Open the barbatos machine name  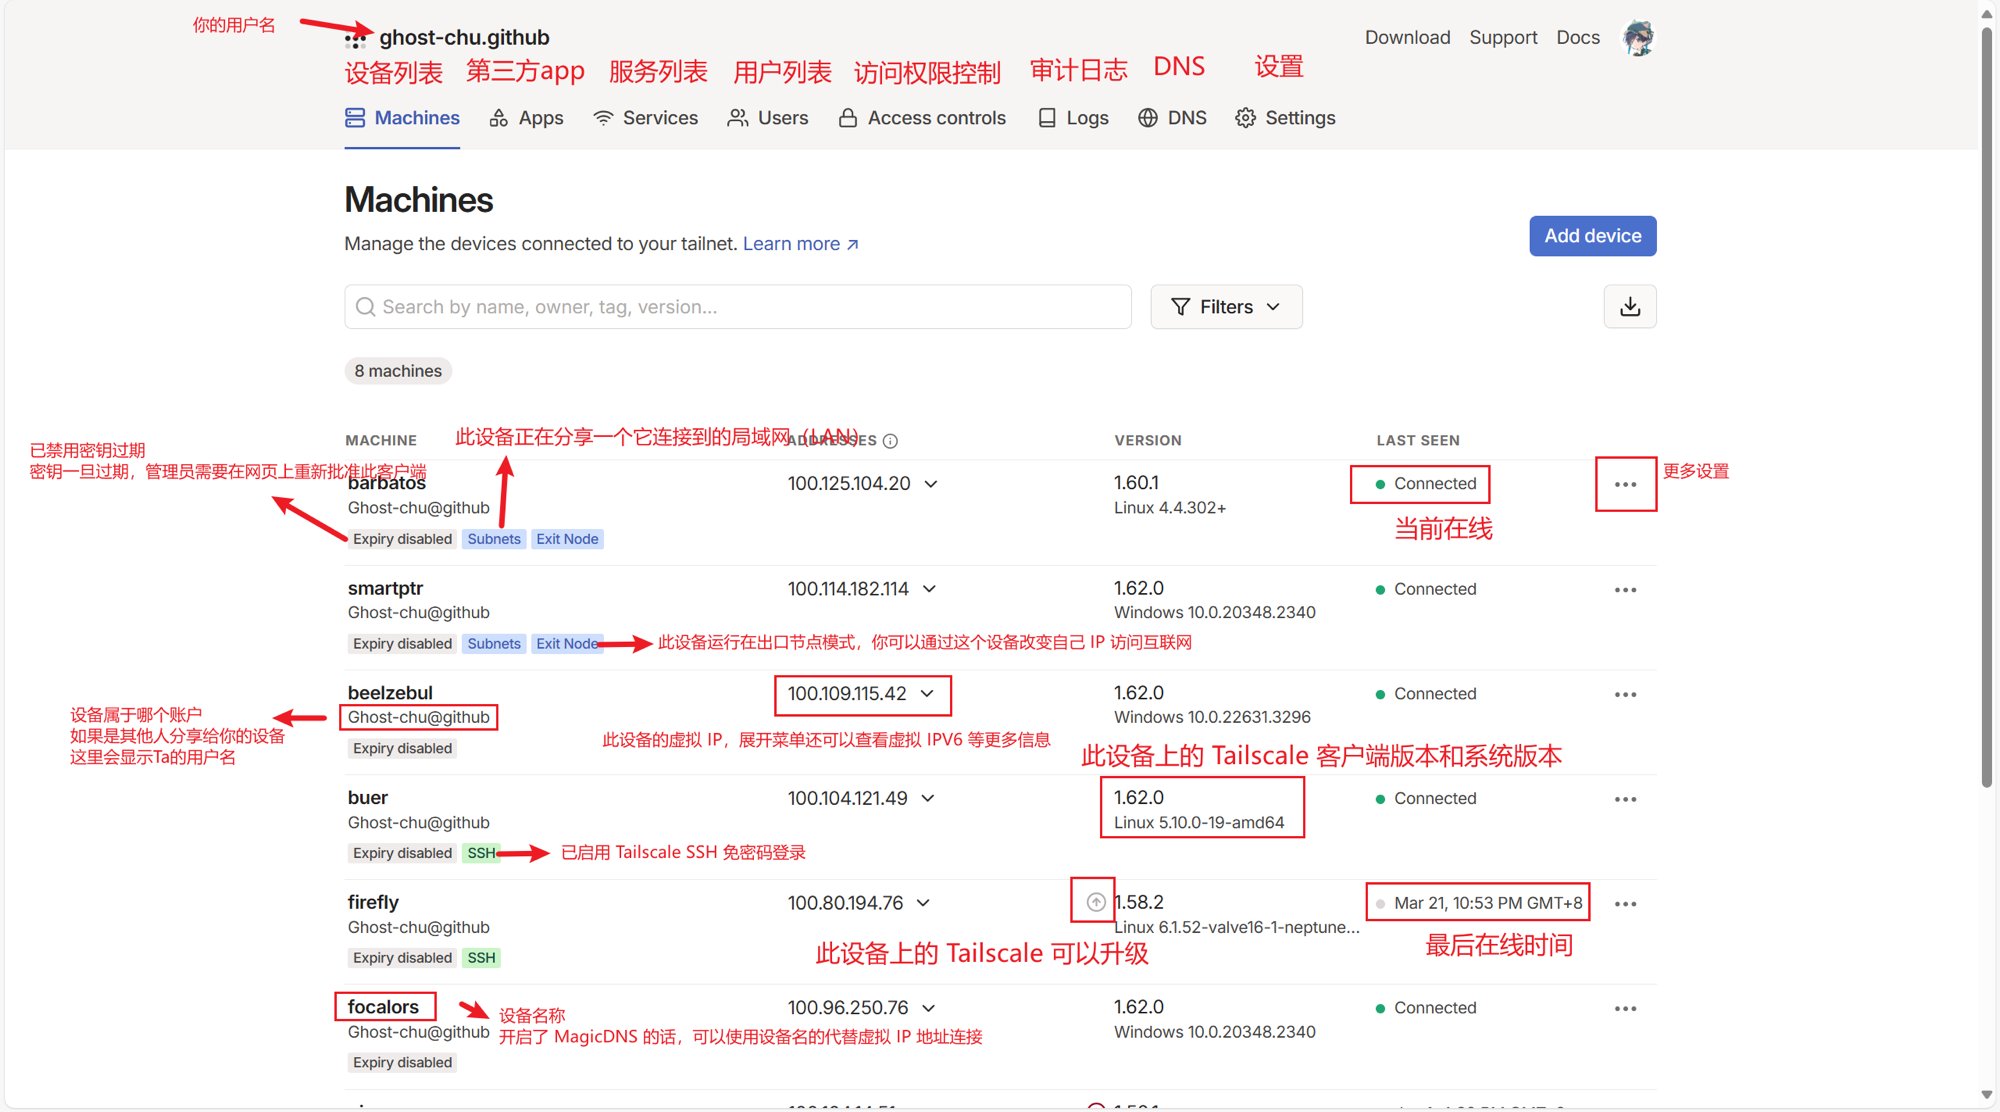click(x=387, y=483)
